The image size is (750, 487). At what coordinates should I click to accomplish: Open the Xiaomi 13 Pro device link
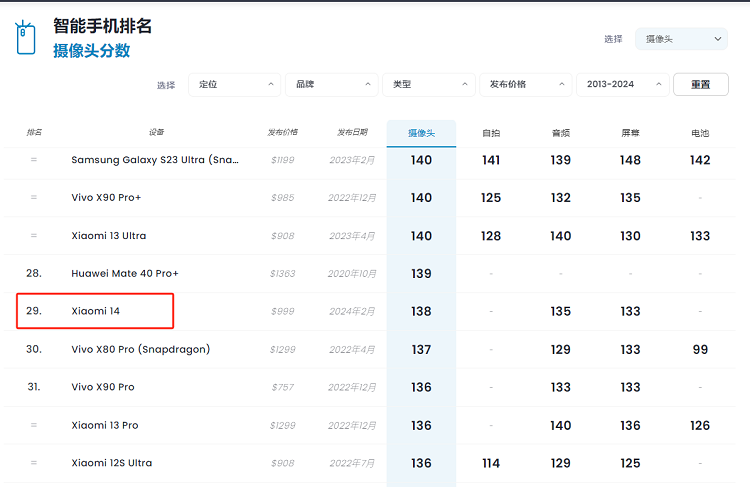point(105,425)
